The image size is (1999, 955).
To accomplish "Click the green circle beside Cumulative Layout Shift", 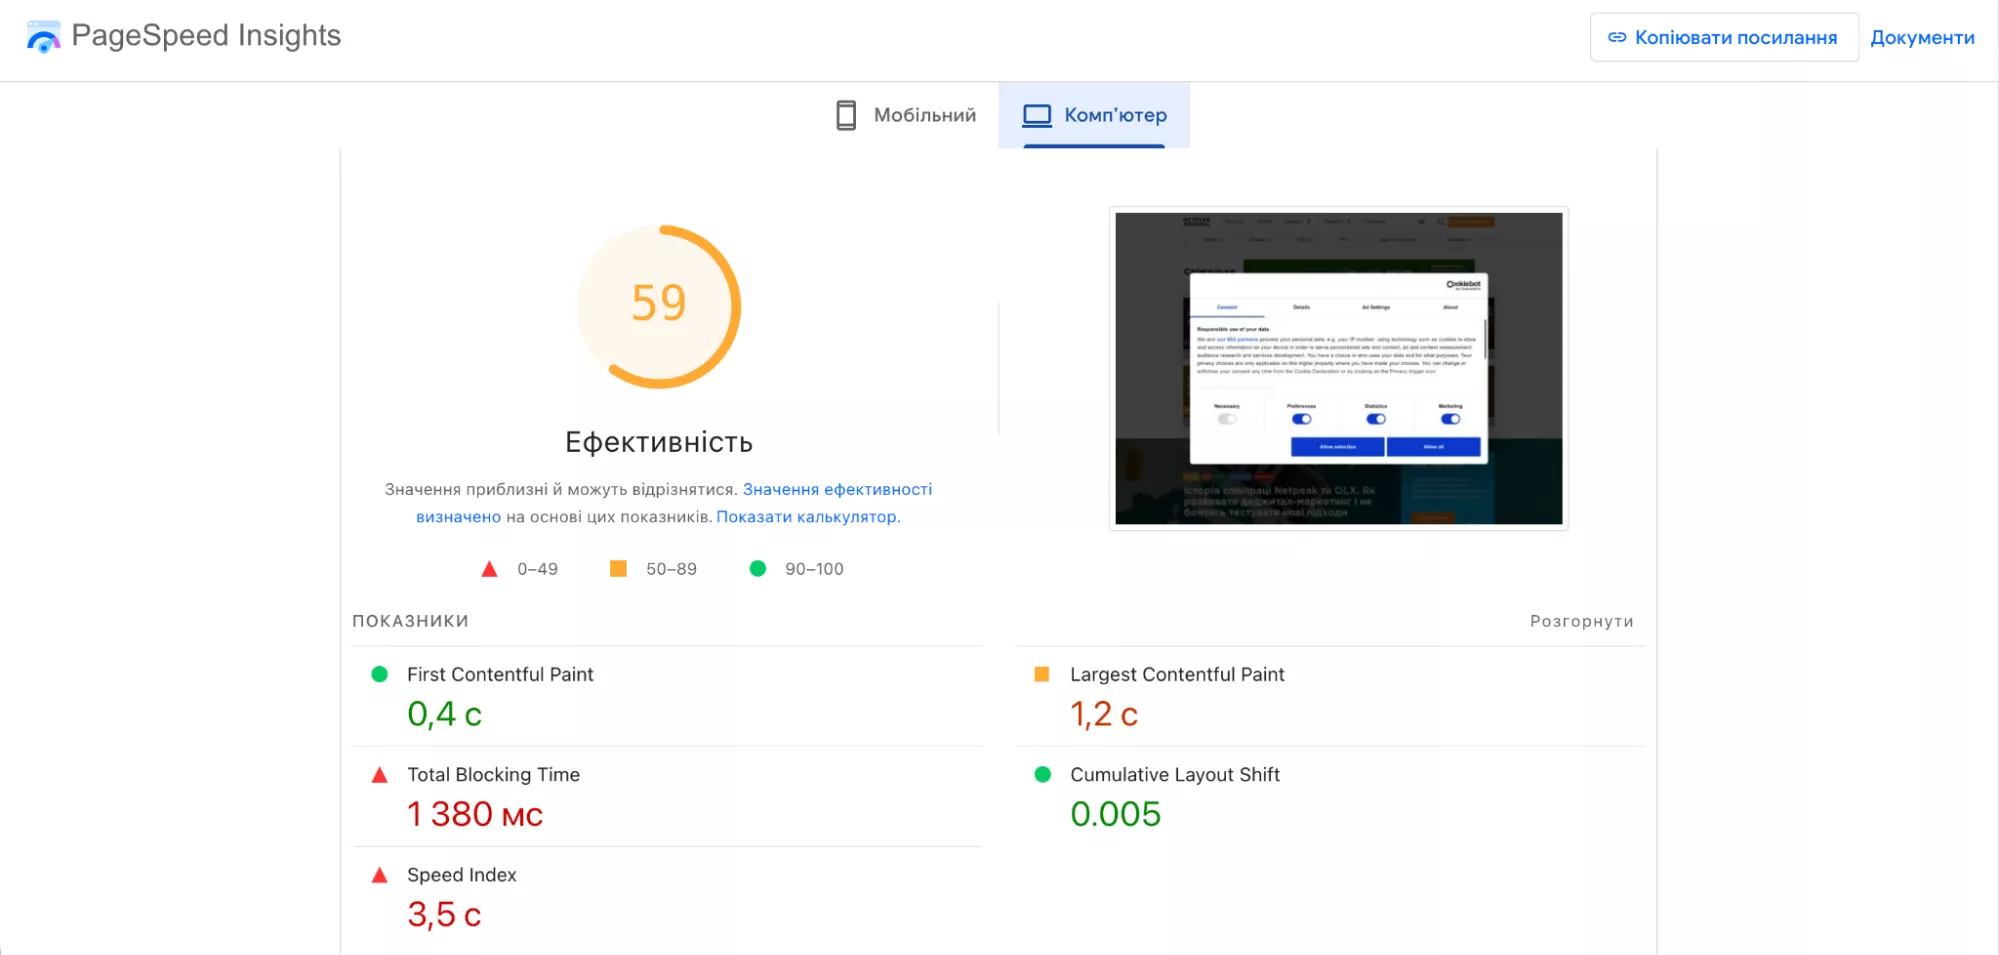I will [1042, 774].
